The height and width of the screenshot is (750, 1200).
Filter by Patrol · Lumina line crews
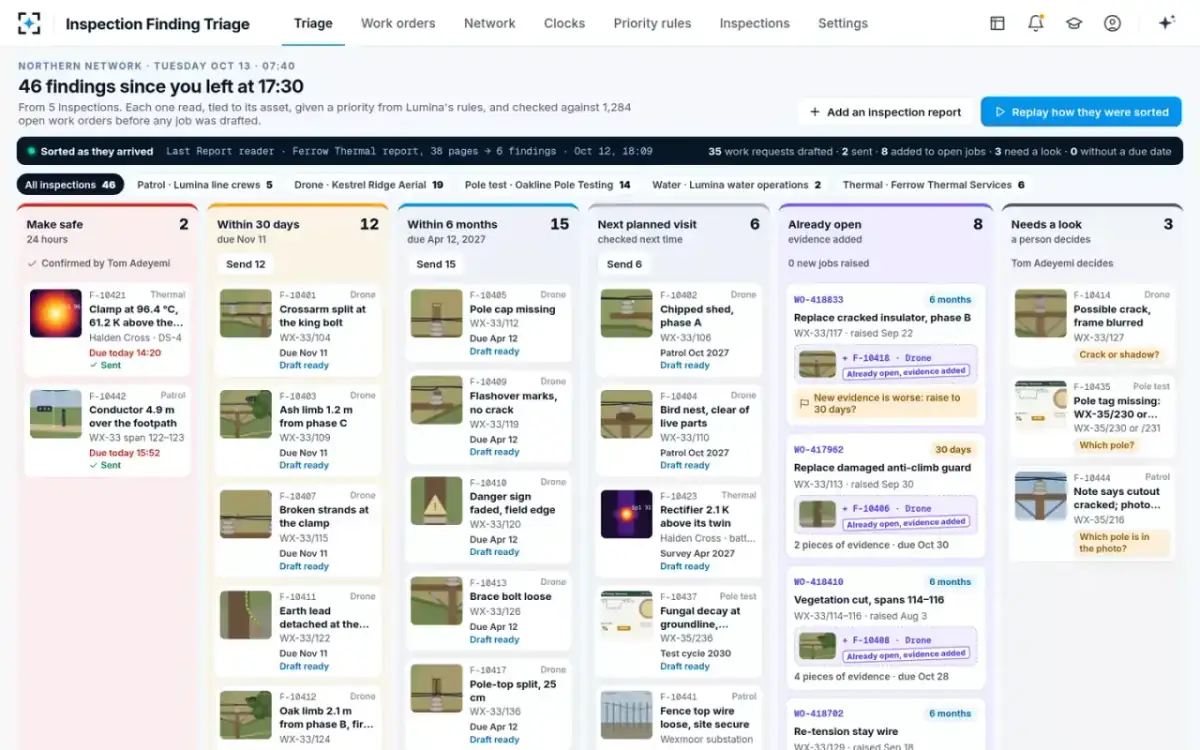coord(205,185)
